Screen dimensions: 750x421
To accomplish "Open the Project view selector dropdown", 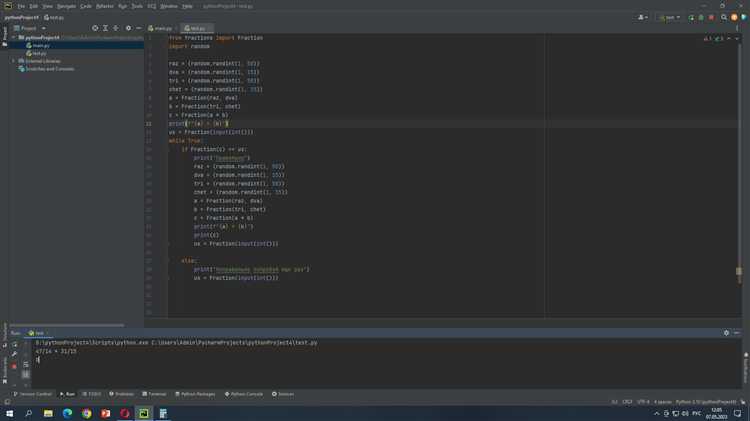I will click(30, 28).
